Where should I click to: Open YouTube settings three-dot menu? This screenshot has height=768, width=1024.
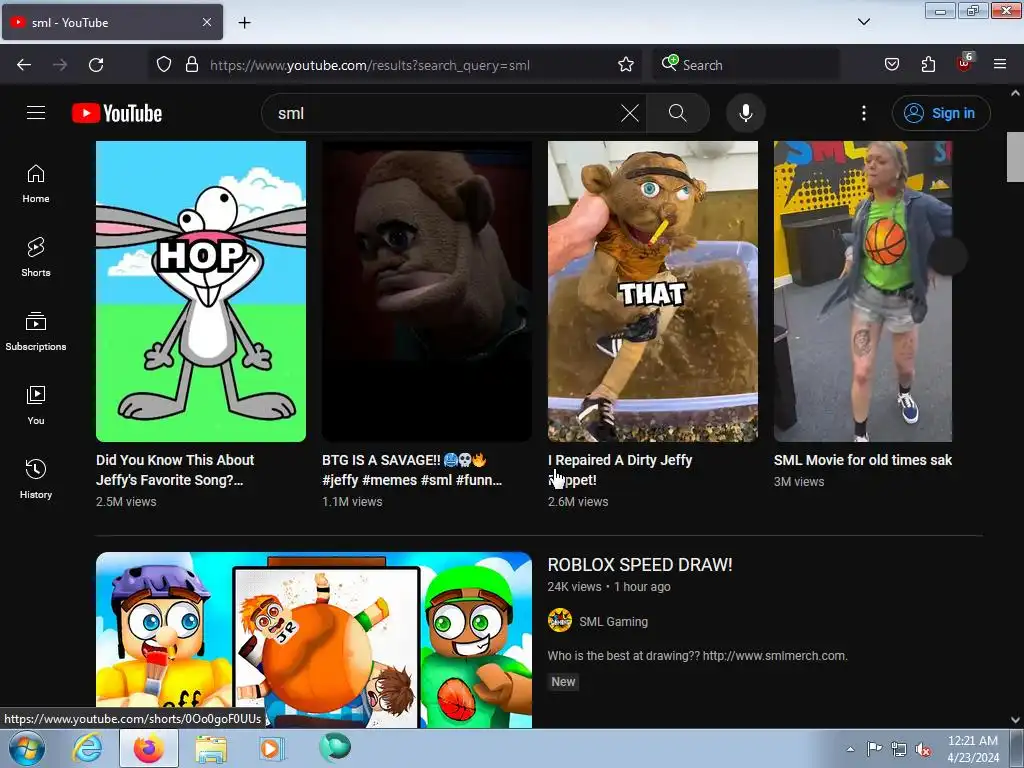tap(863, 113)
